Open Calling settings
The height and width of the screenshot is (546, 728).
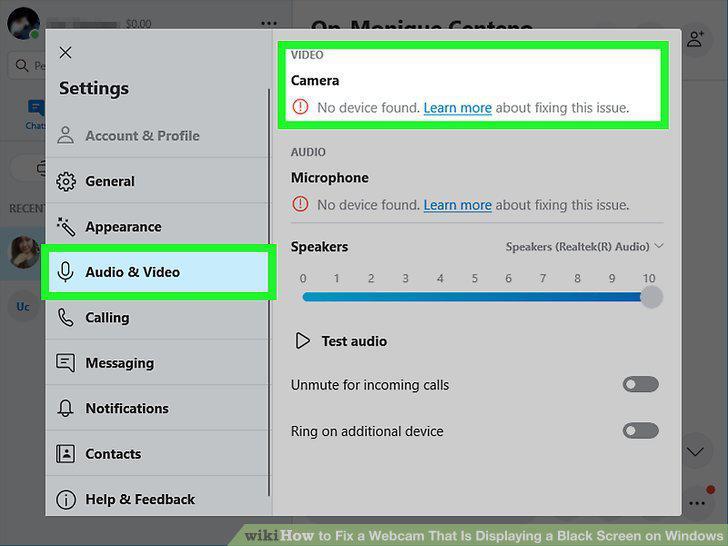point(158,318)
